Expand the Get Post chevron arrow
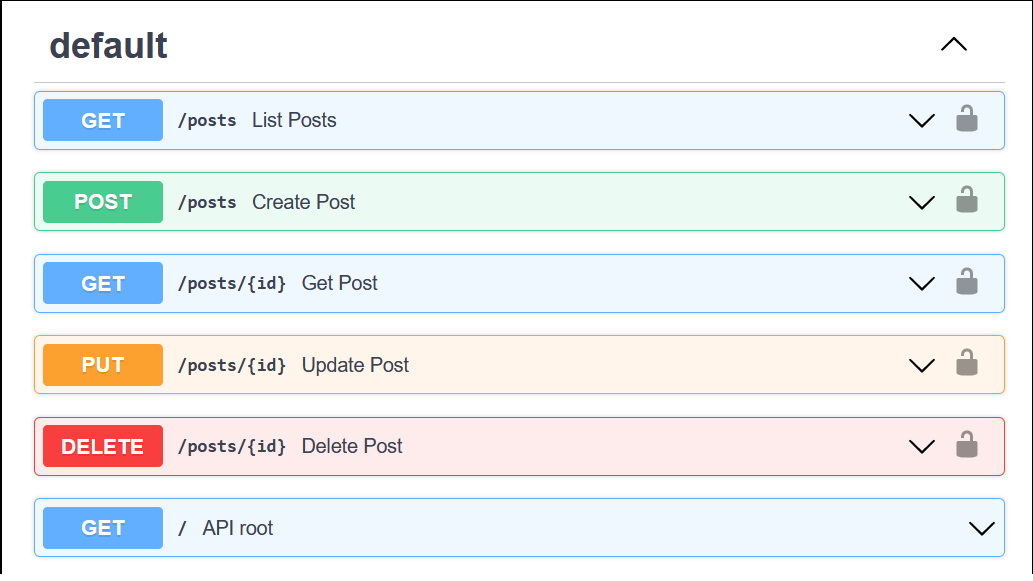 (921, 283)
